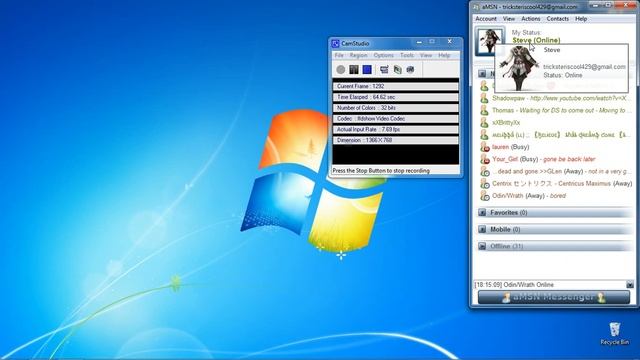Screen dimensions: 640x360
Task: Expand the Favorites (0) group
Action: pos(482,213)
